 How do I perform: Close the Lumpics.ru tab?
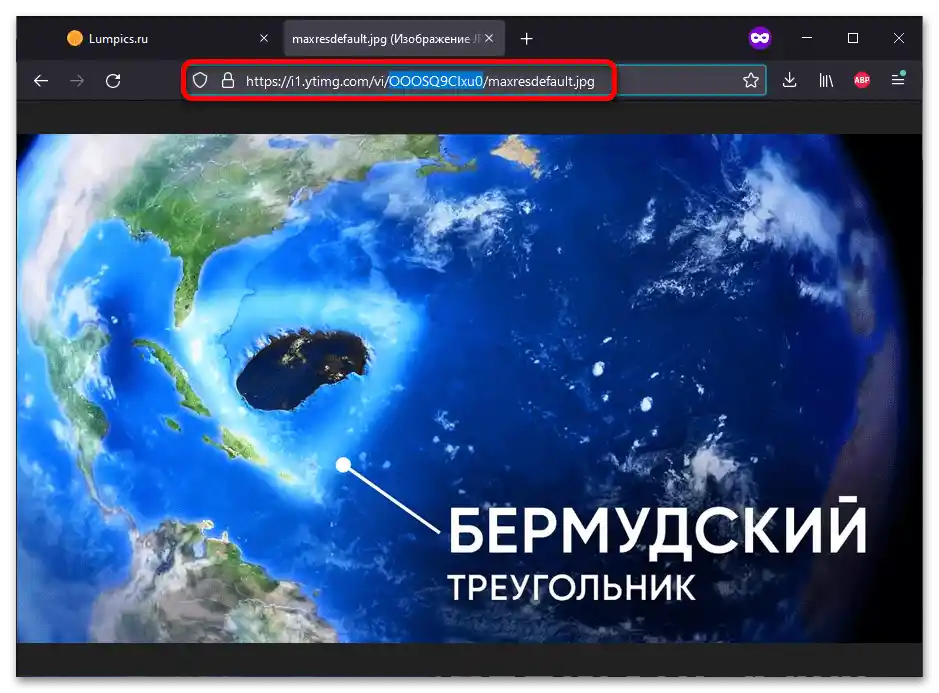[x=263, y=38]
